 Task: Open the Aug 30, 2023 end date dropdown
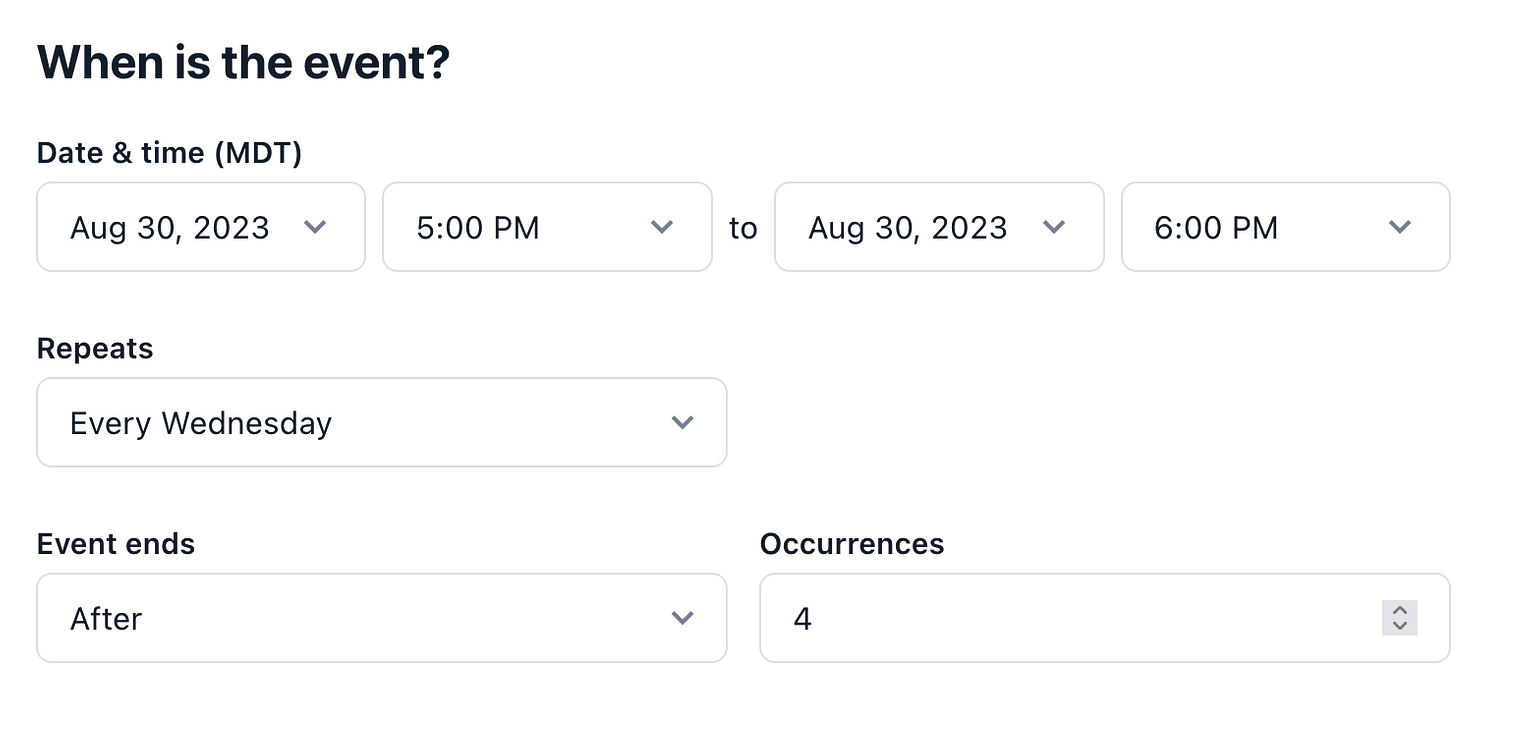click(x=938, y=228)
